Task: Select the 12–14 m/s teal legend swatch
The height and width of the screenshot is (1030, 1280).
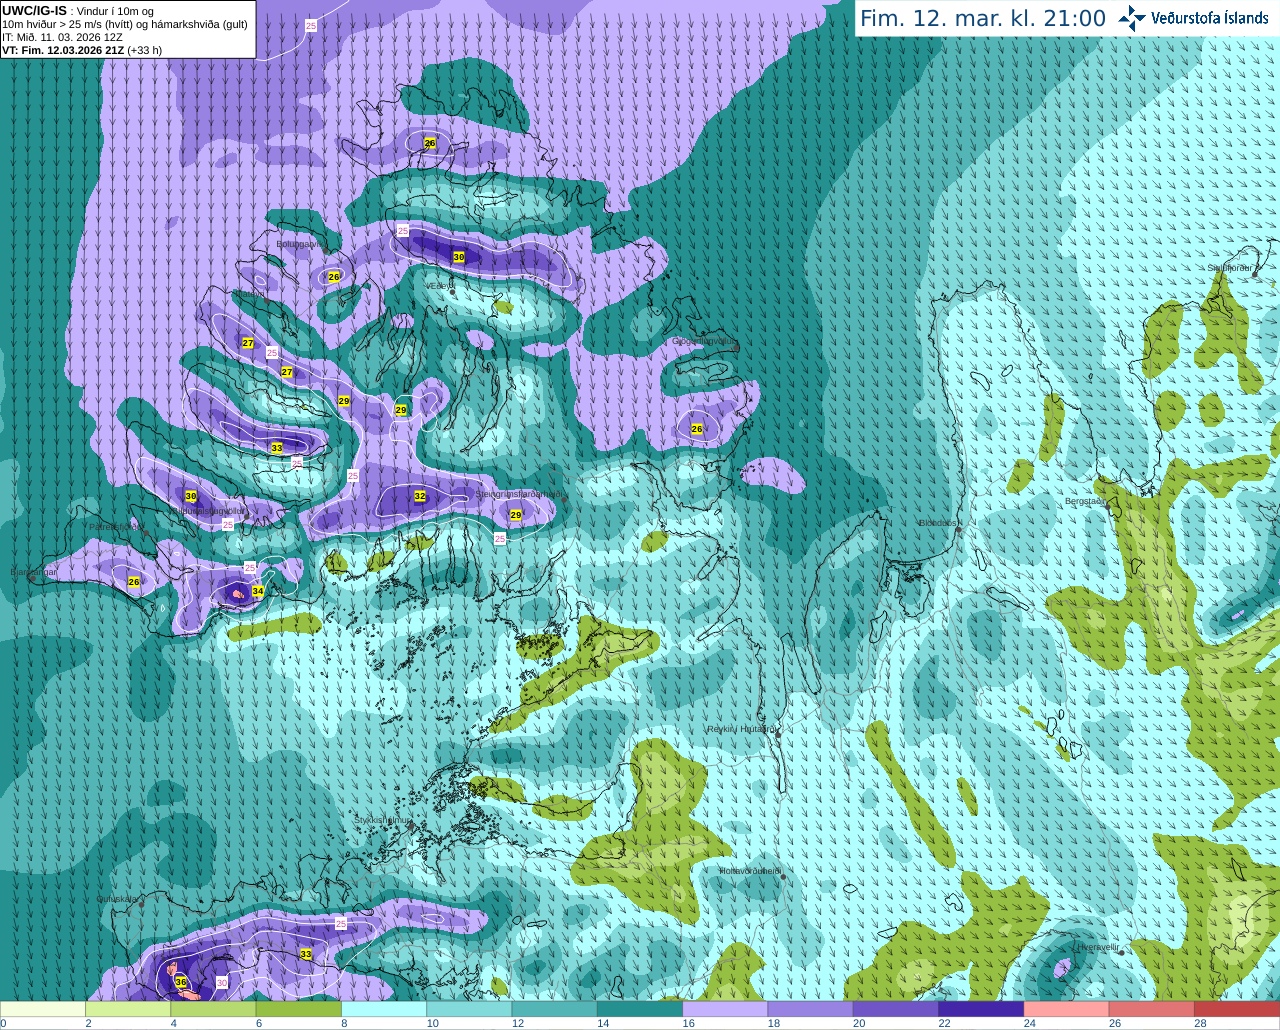Action: click(555, 1009)
